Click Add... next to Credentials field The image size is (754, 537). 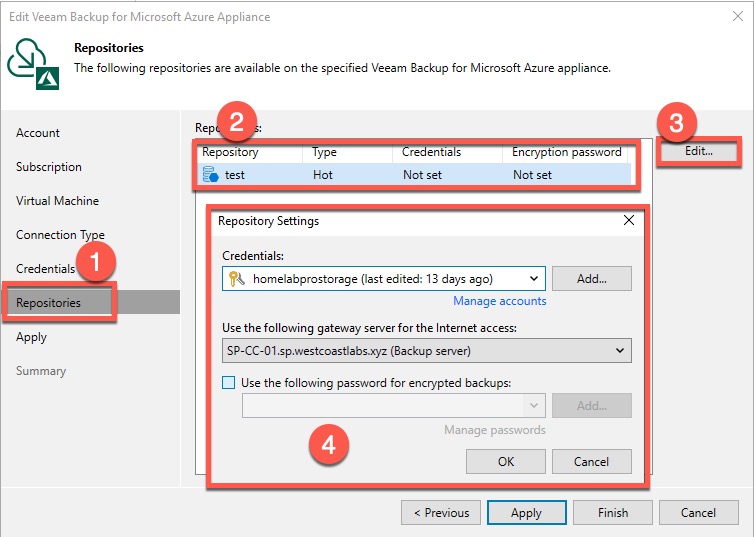pyautogui.click(x=591, y=278)
